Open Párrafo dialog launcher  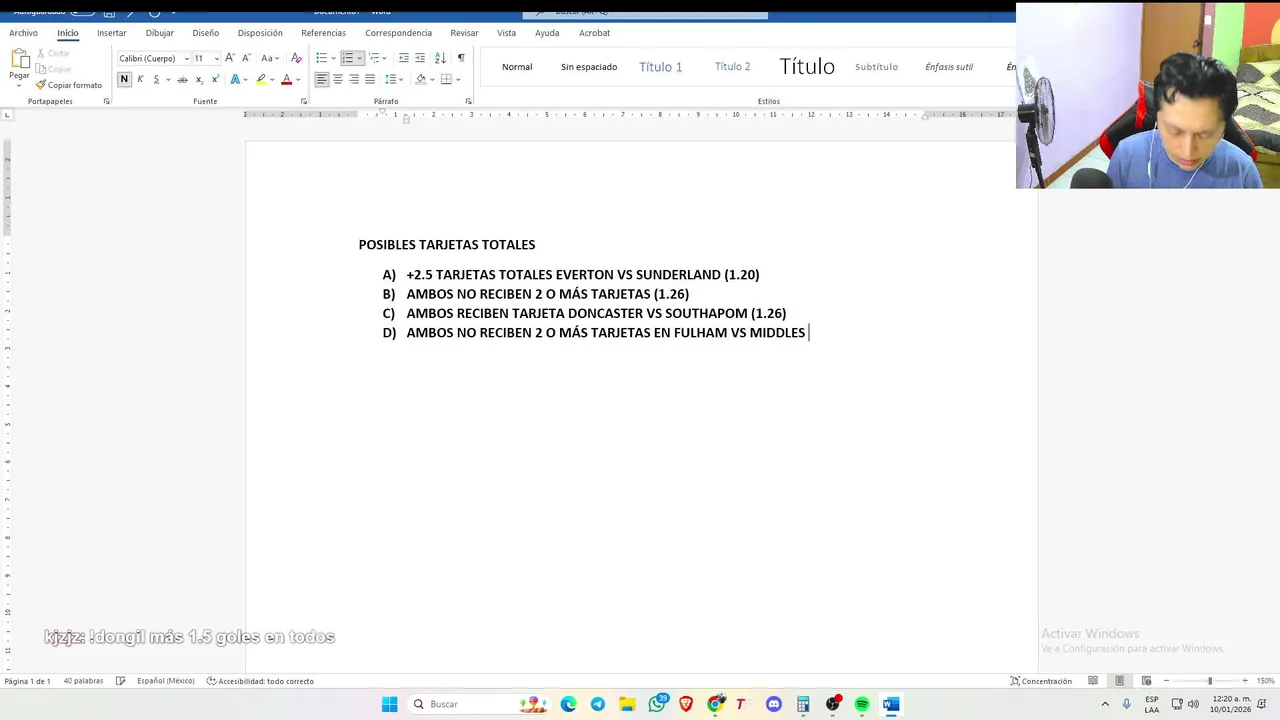pyautogui.click(x=469, y=101)
